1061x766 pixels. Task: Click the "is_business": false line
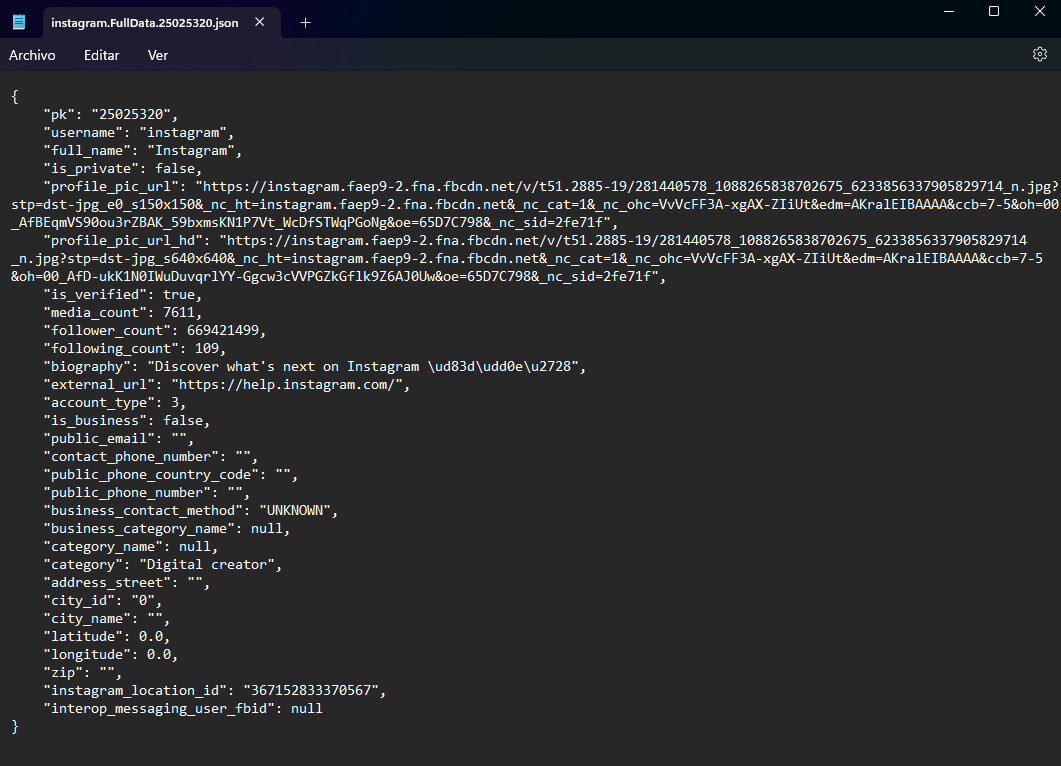tap(127, 420)
